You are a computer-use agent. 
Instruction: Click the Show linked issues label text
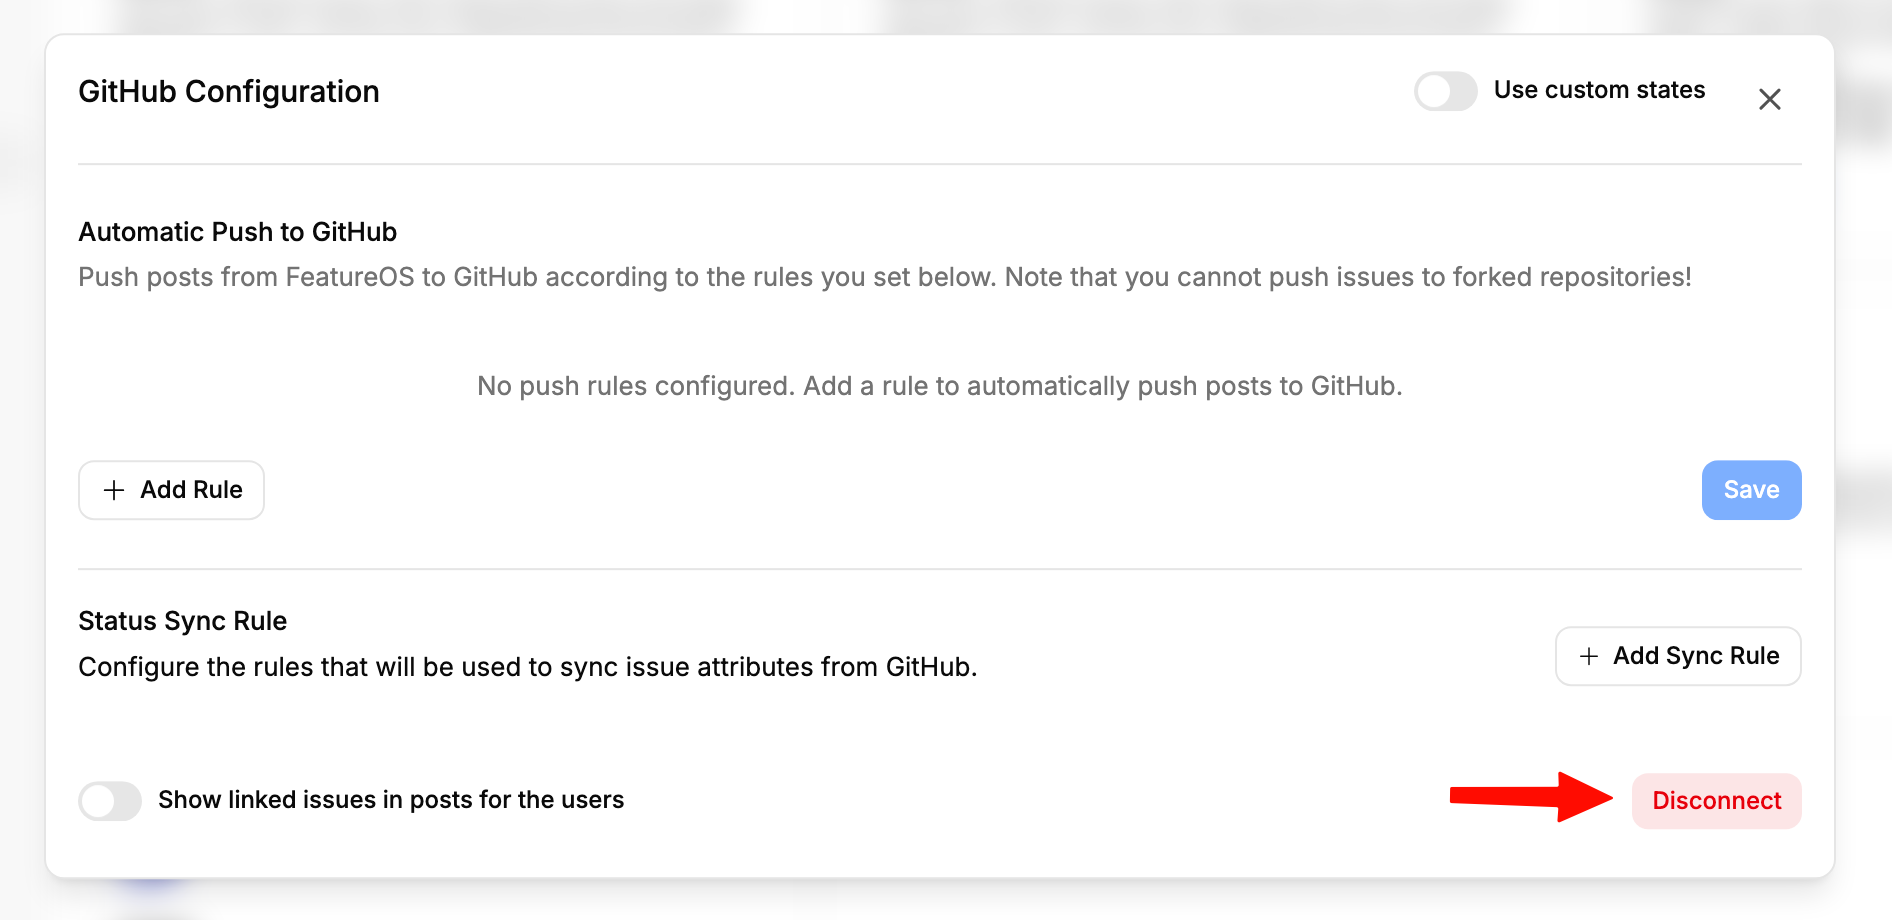(391, 800)
